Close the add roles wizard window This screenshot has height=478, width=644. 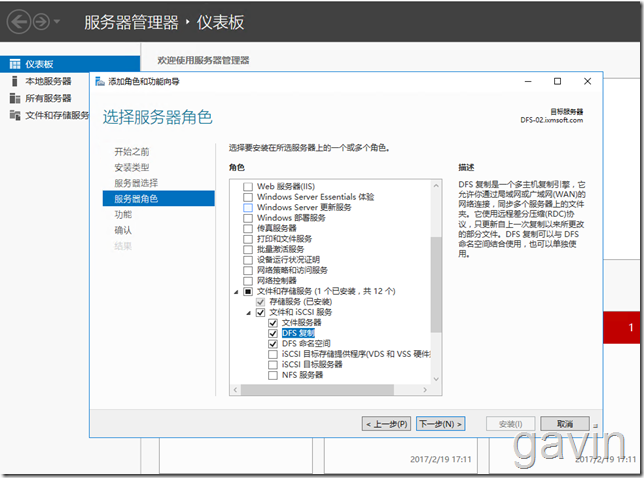pos(587,81)
